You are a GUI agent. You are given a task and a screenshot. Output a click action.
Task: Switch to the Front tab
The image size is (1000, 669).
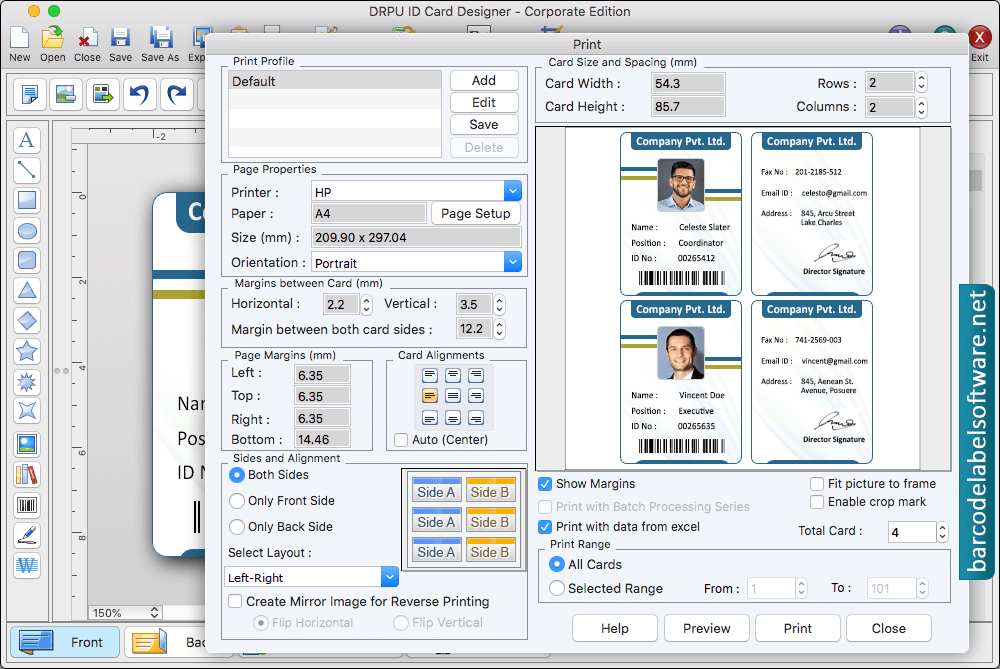point(64,642)
